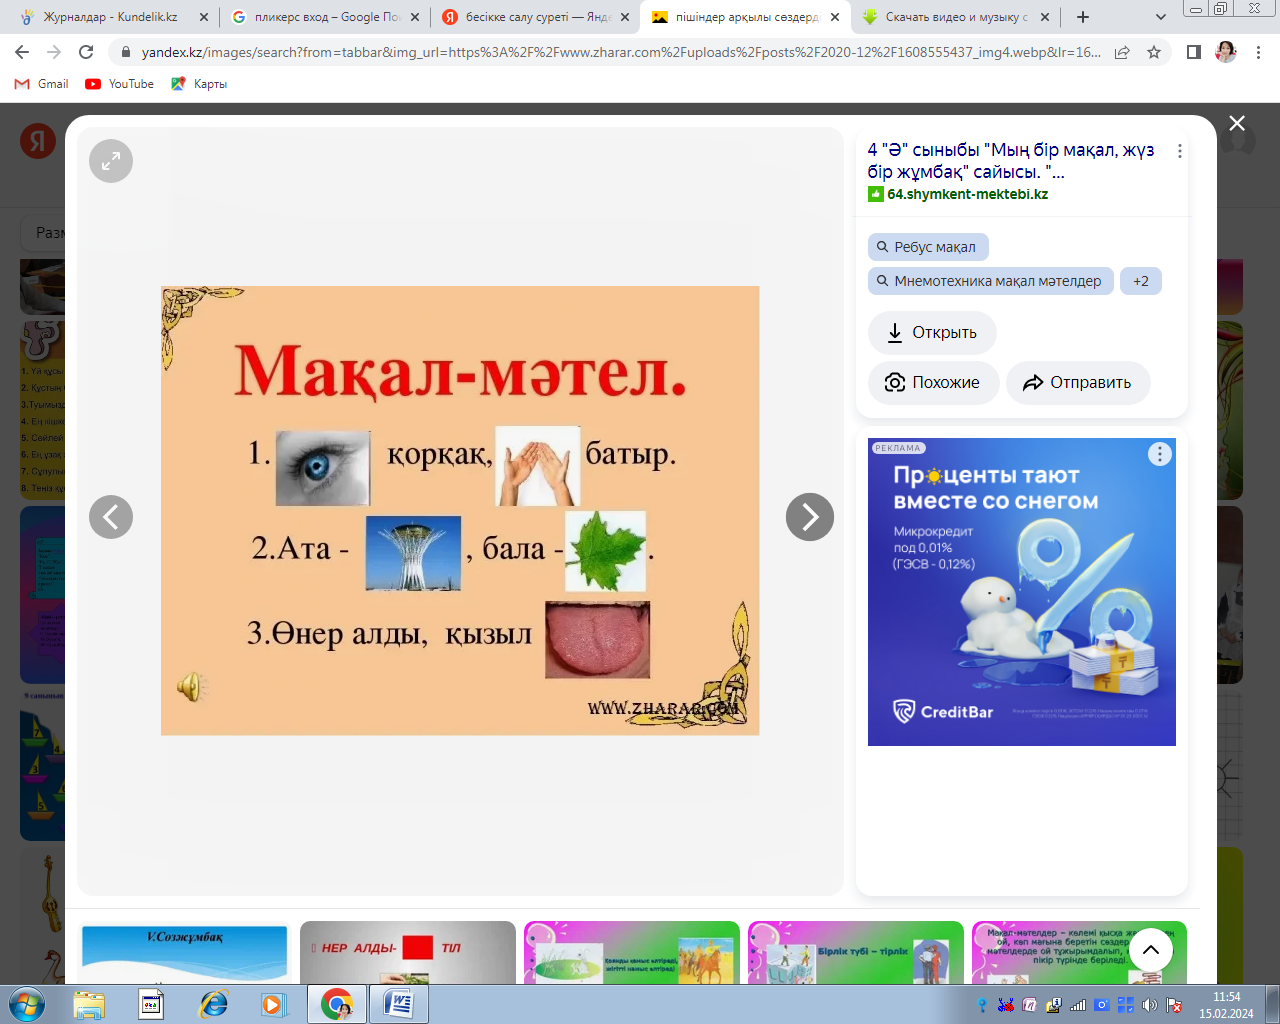Close the Yandex image viewer

[x=1237, y=123]
